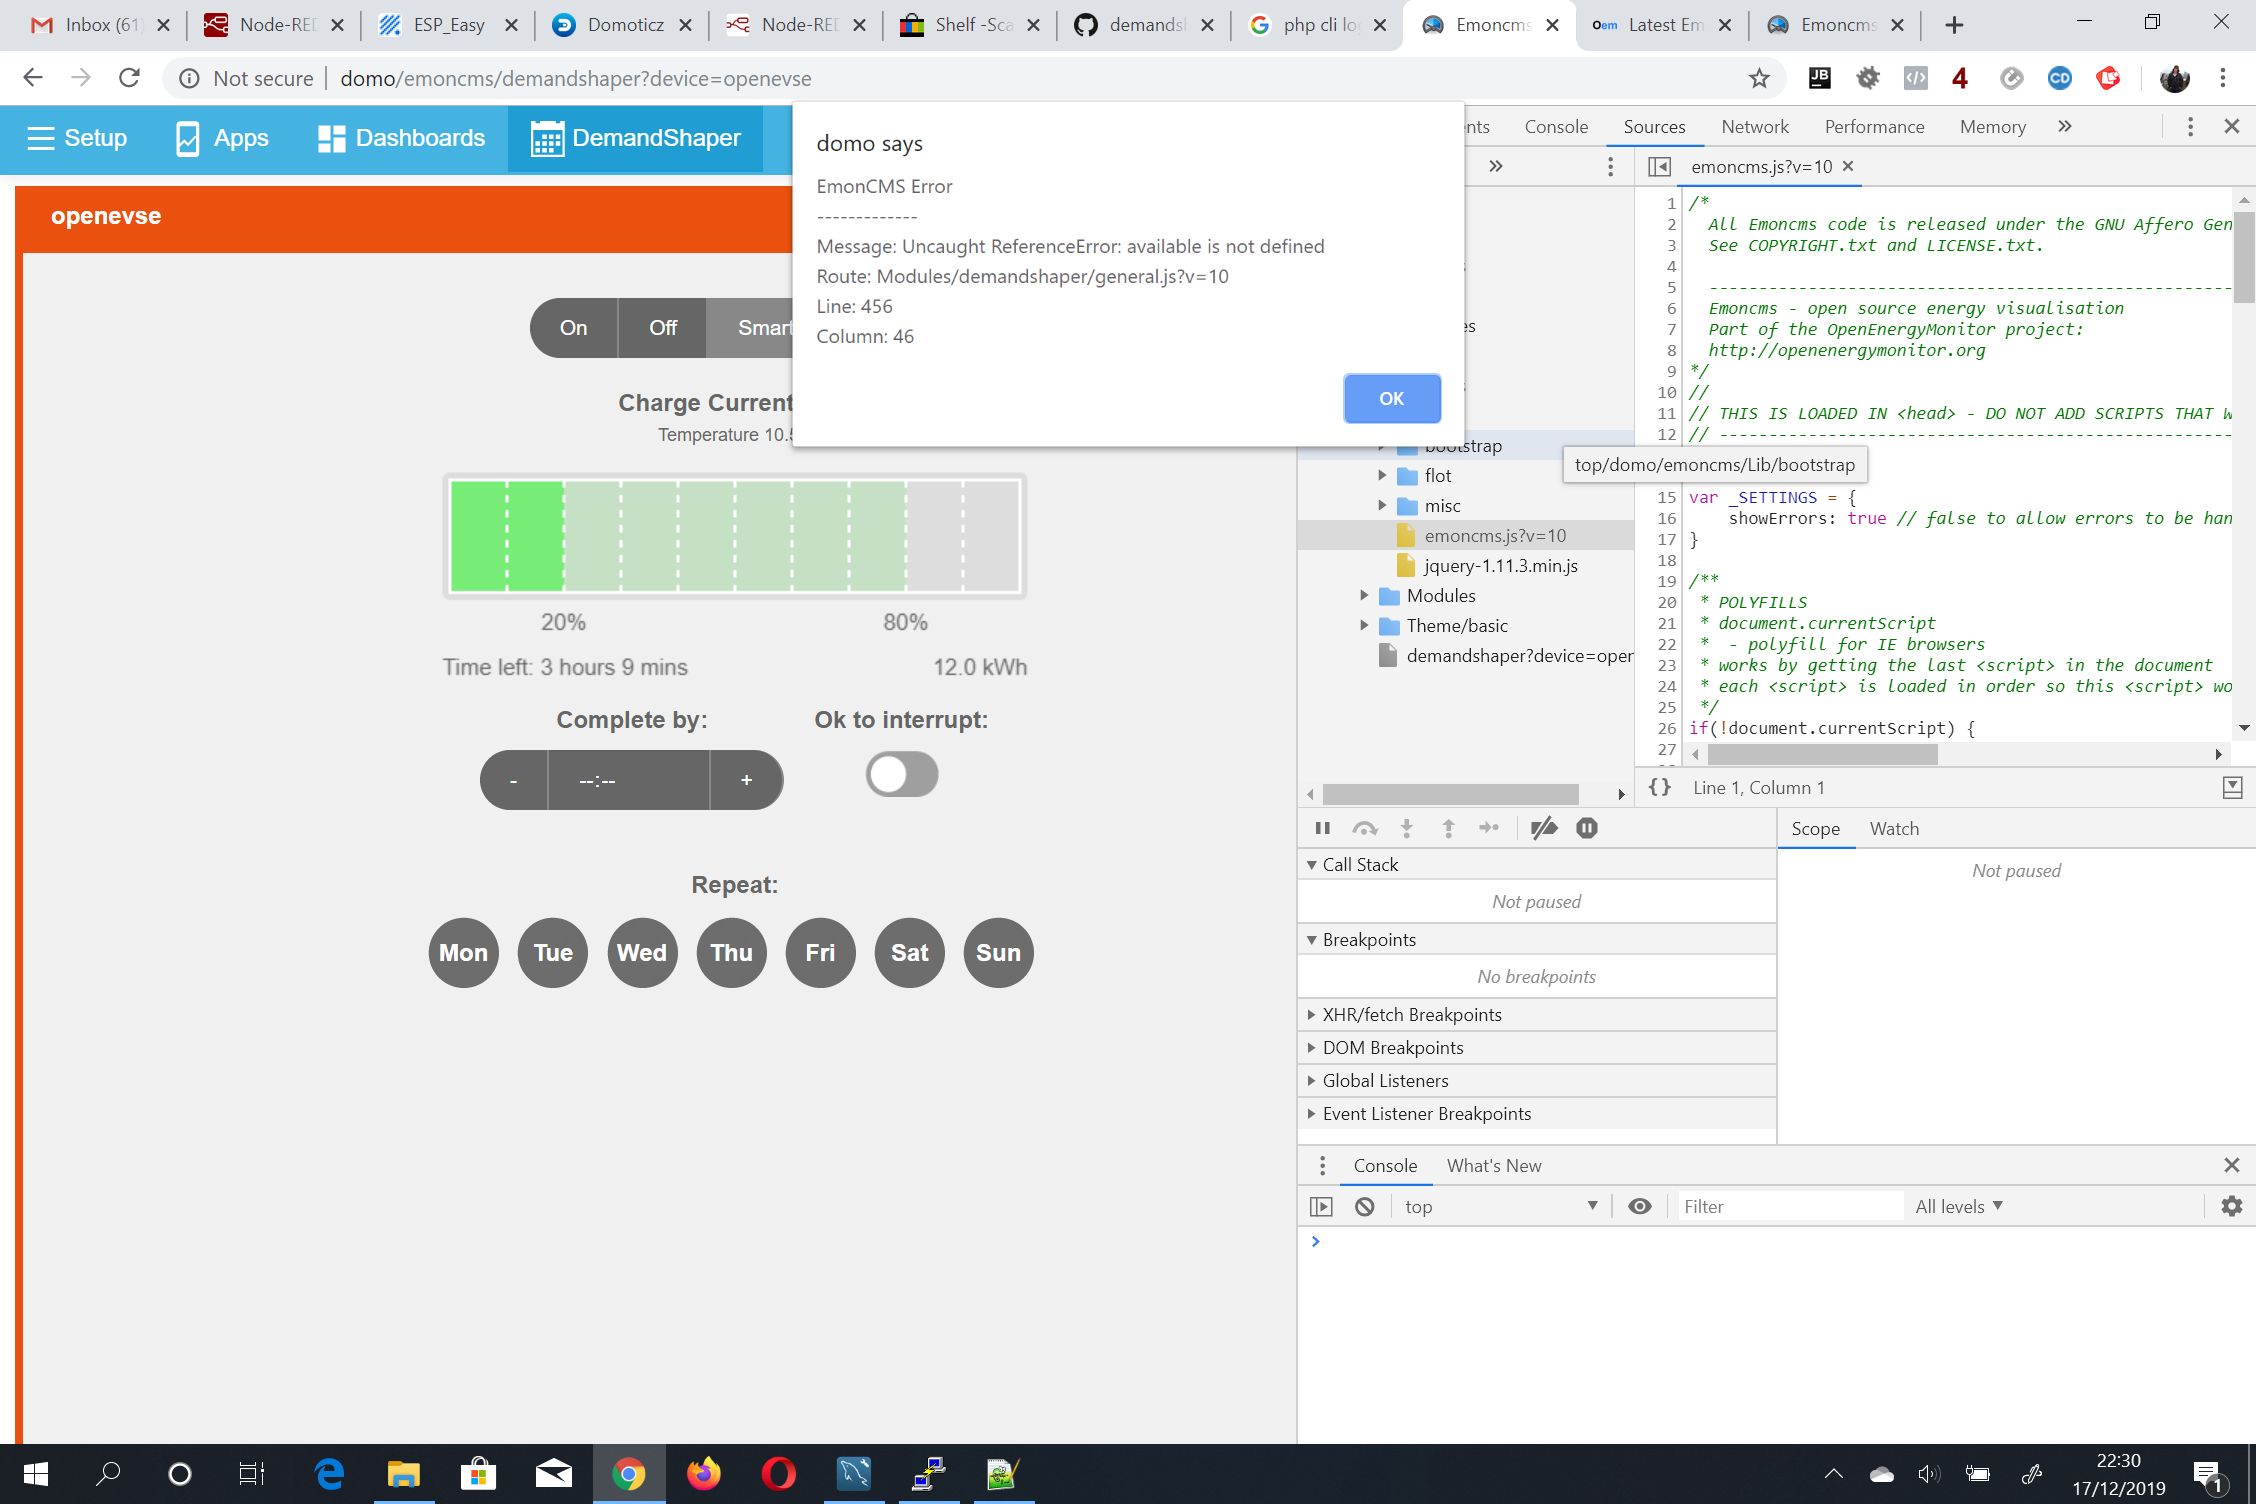
Task: Click Step out debugger icon
Action: click(1448, 828)
